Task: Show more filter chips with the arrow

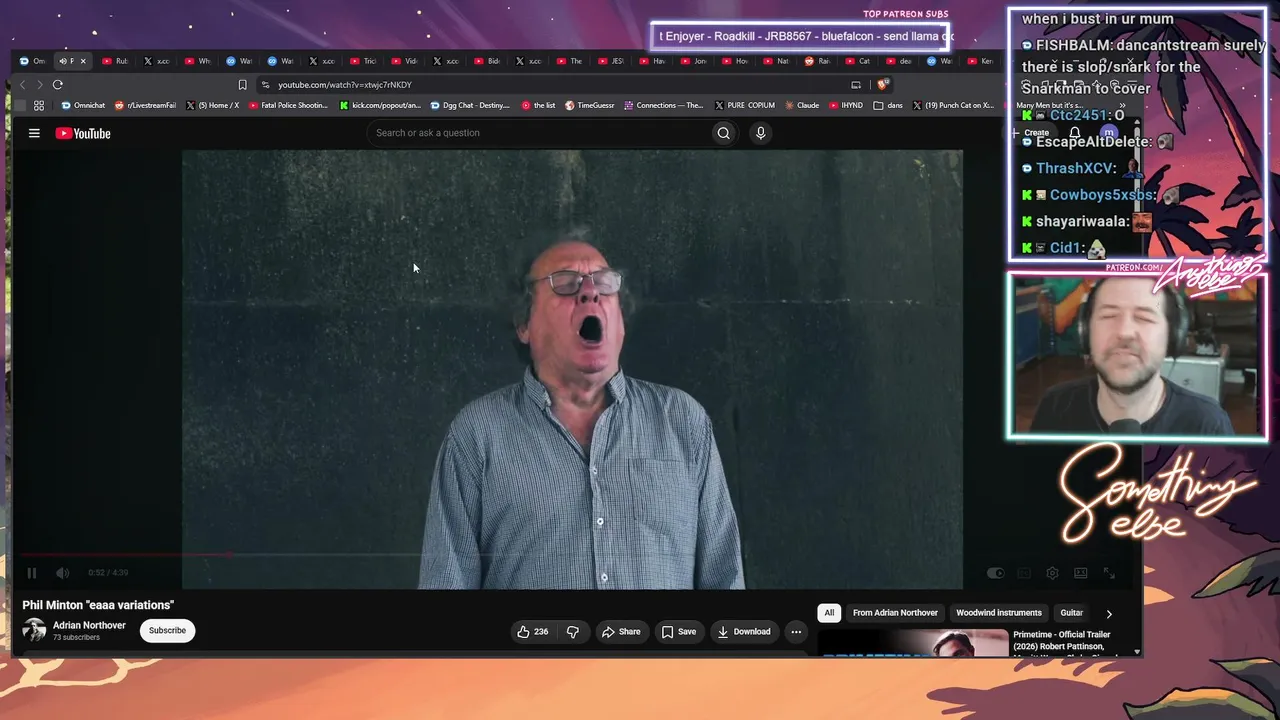Action: click(1109, 614)
